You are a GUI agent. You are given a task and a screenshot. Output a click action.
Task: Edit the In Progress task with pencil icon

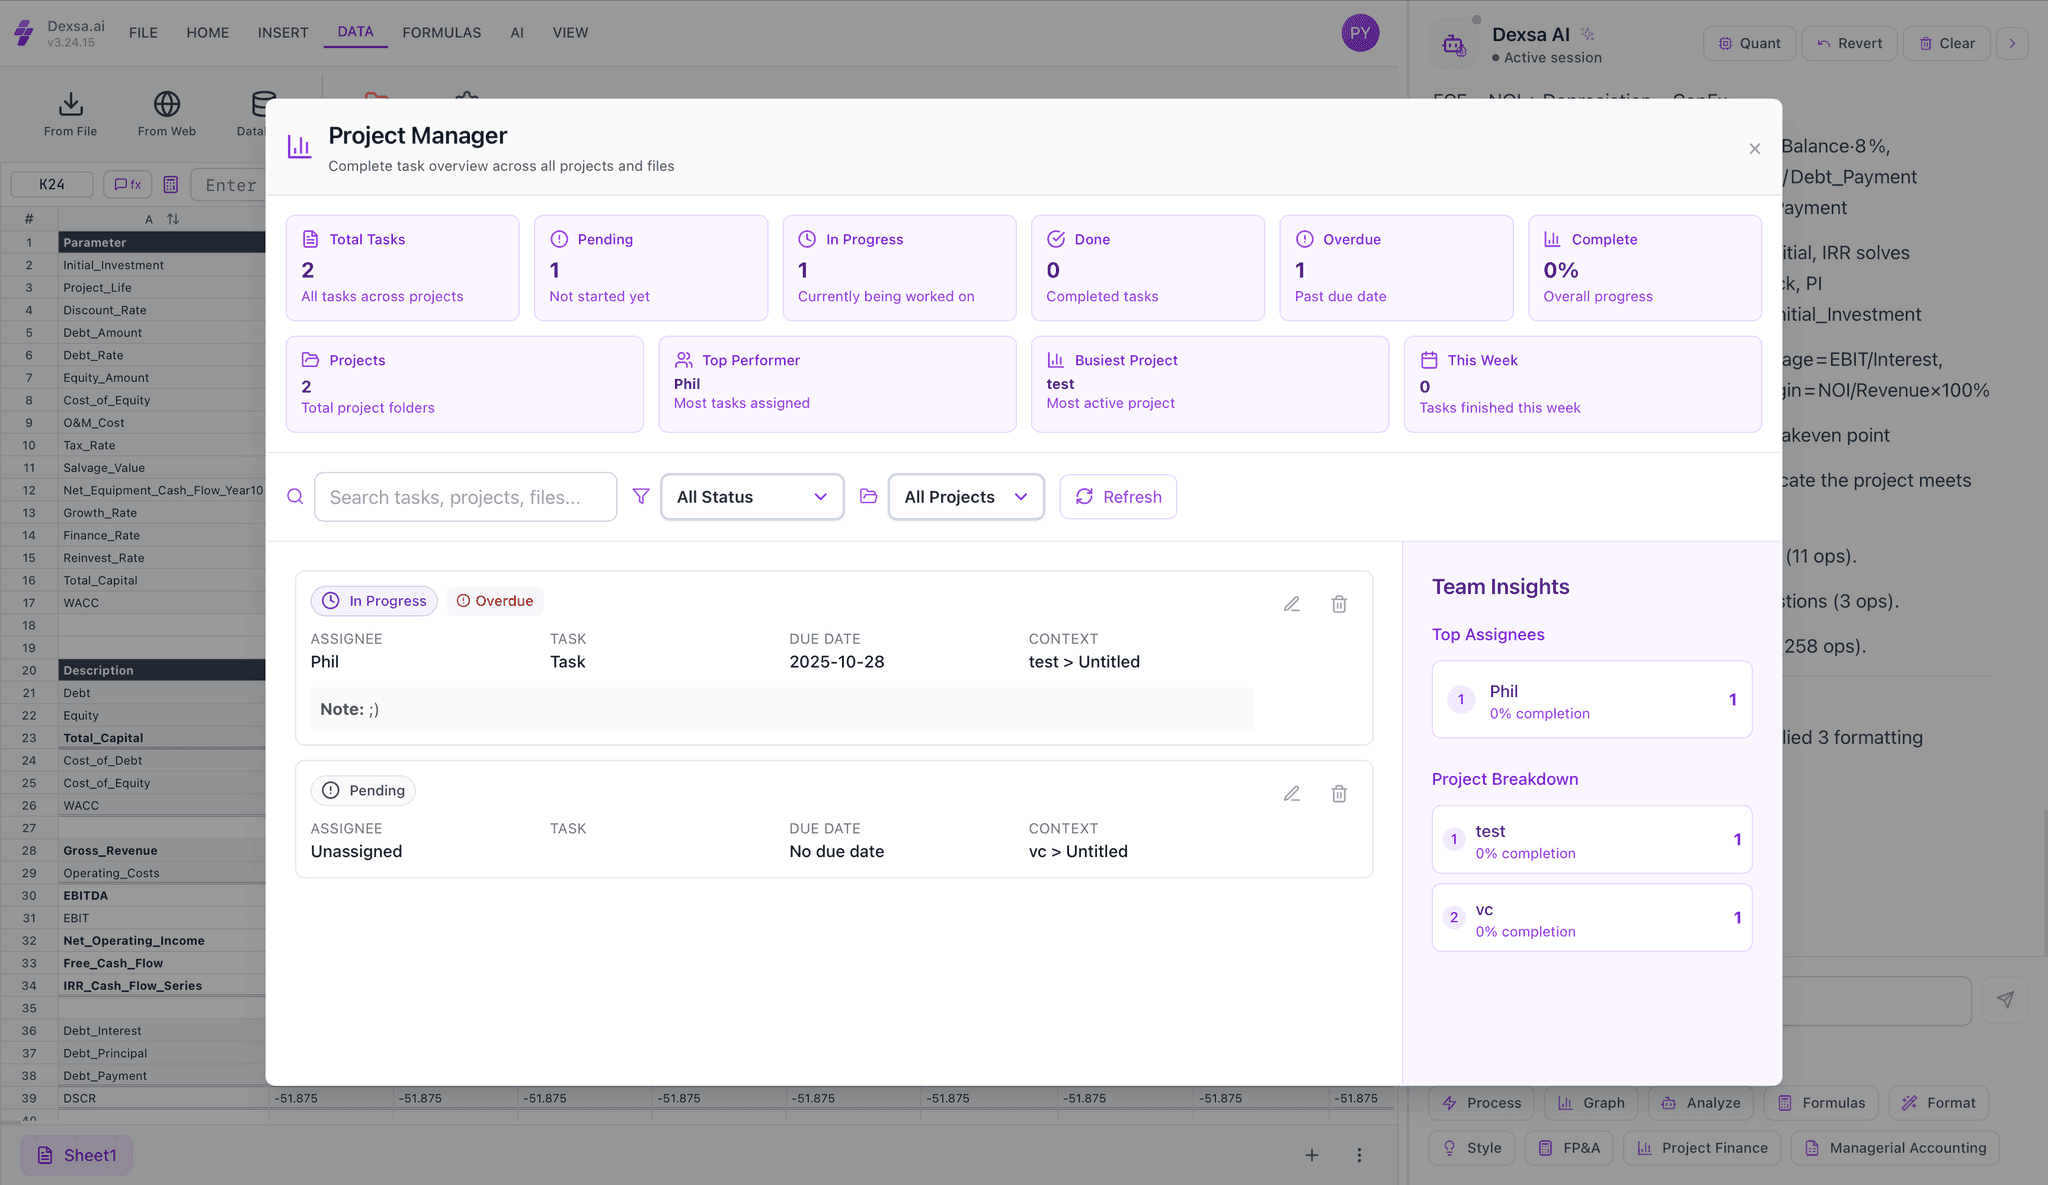pyautogui.click(x=1292, y=604)
